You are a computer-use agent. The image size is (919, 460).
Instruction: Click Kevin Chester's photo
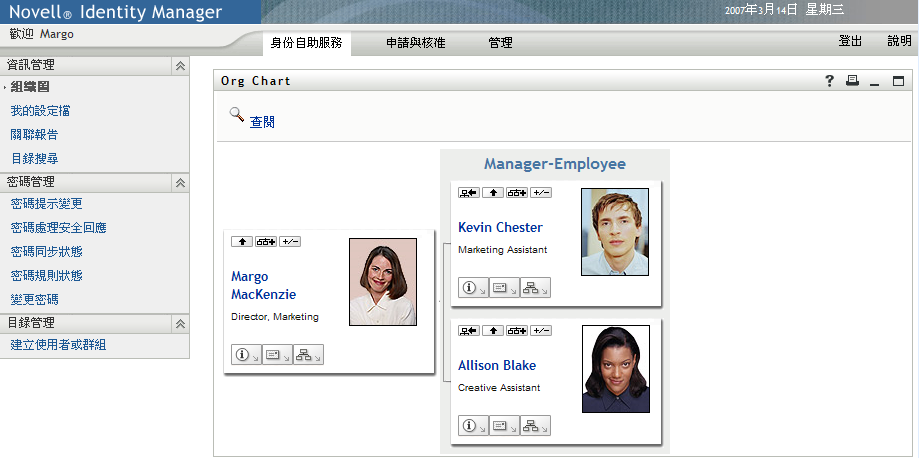615,232
